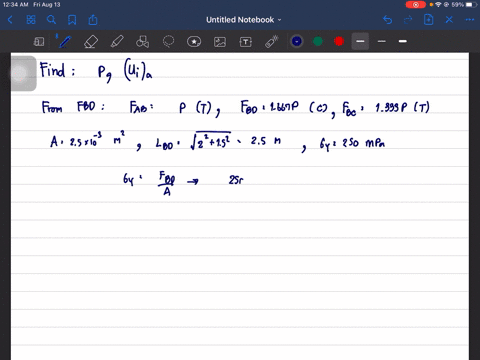
Task: Select the thin stroke thickness
Action: click(382, 41)
